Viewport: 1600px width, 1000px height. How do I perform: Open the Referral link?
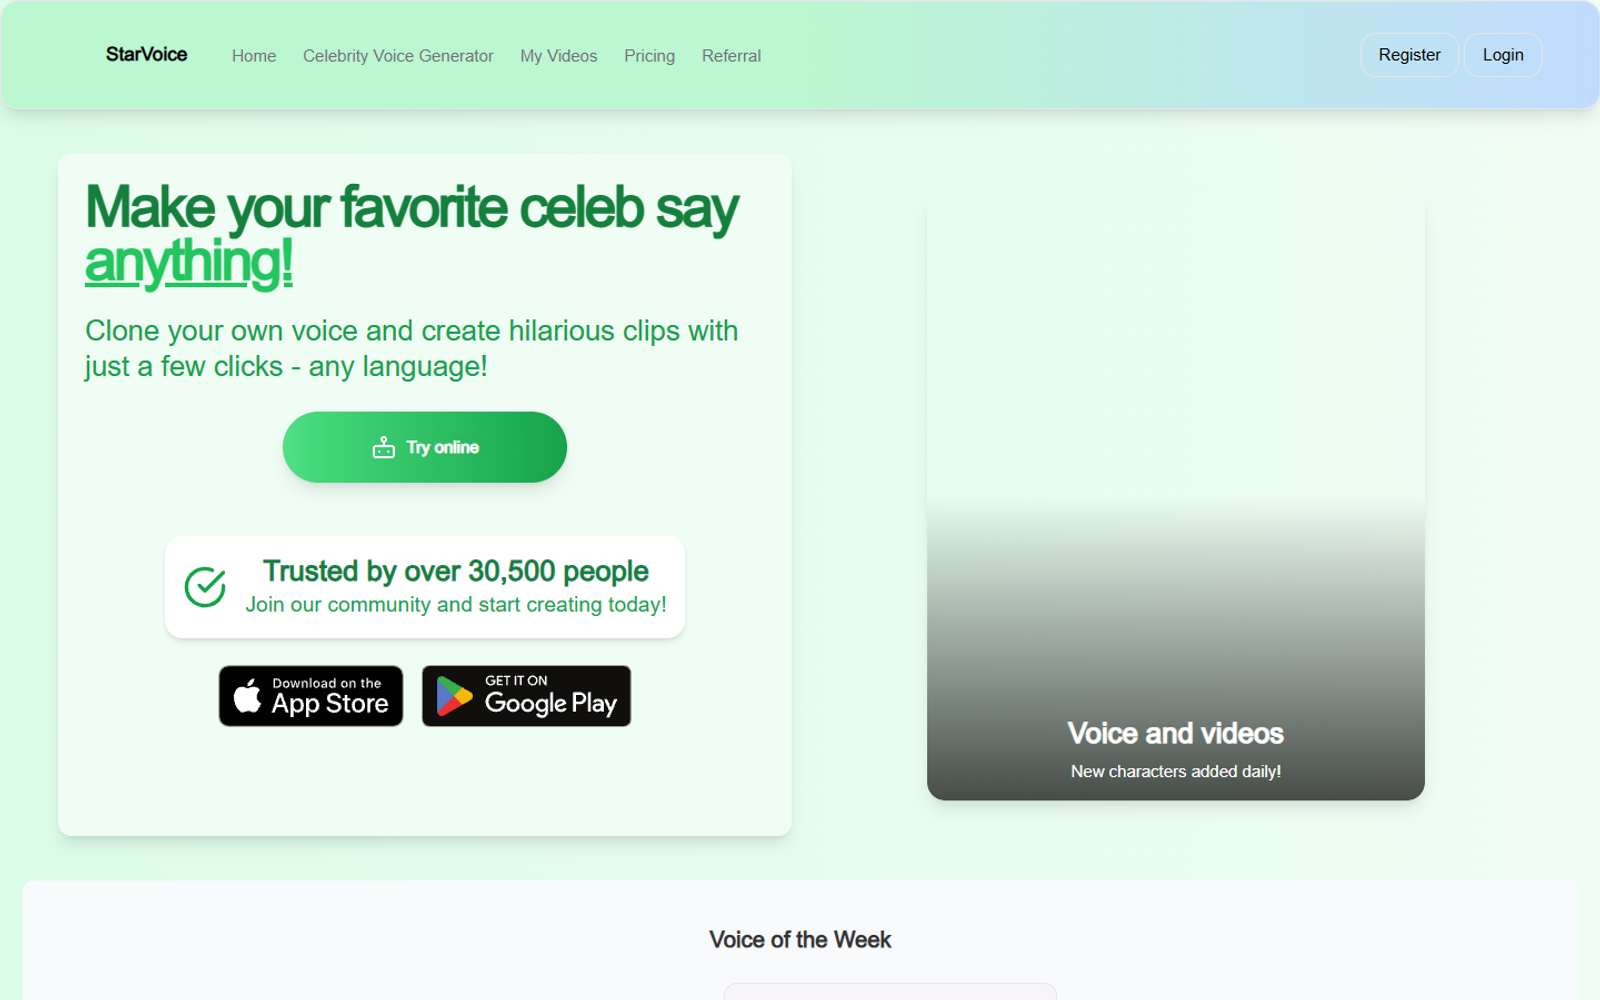(731, 56)
